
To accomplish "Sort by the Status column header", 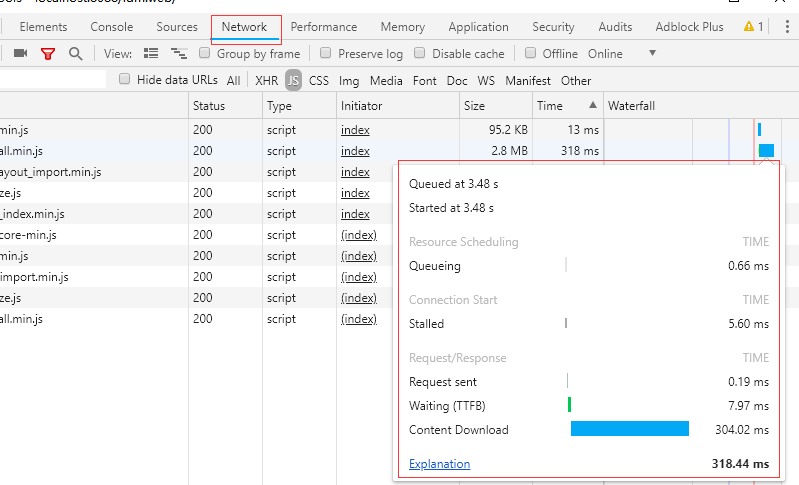I will (x=225, y=105).
